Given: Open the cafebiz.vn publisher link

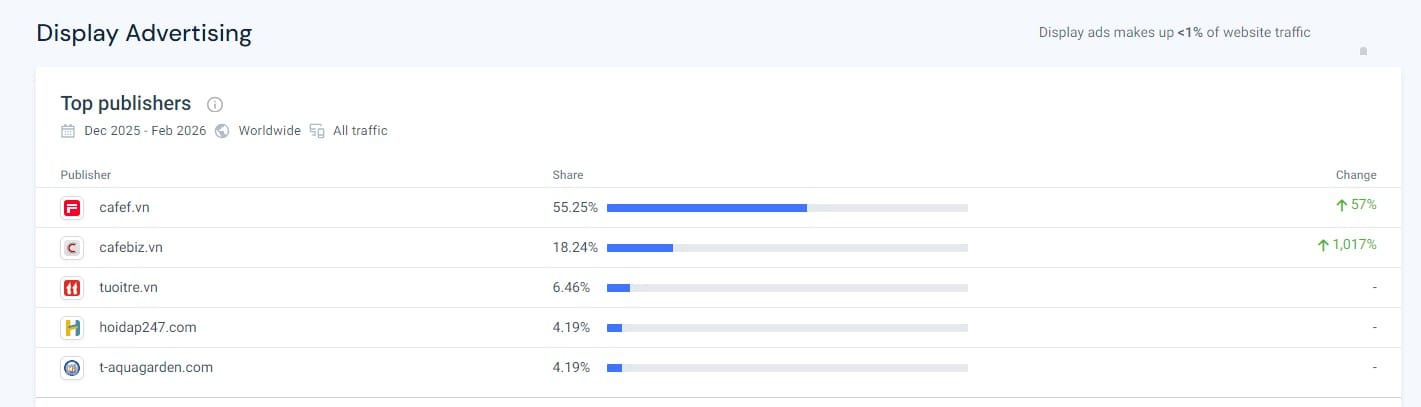Looking at the screenshot, I should pyautogui.click(x=131, y=247).
